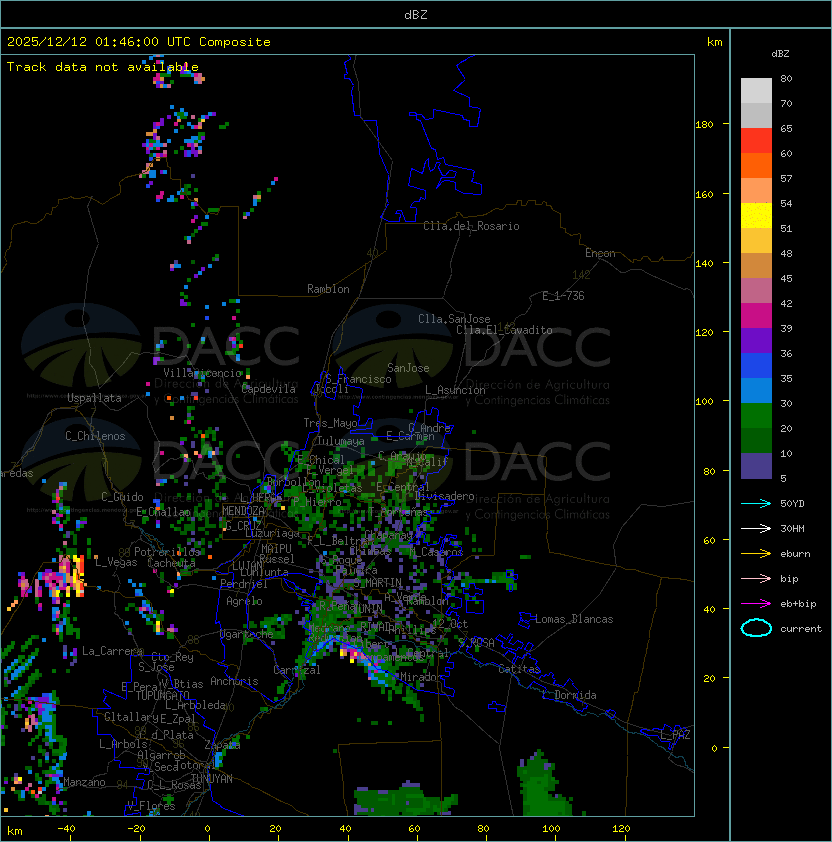The image size is (832, 842).
Task: Click the Ugarteche place label
Action: (247, 634)
